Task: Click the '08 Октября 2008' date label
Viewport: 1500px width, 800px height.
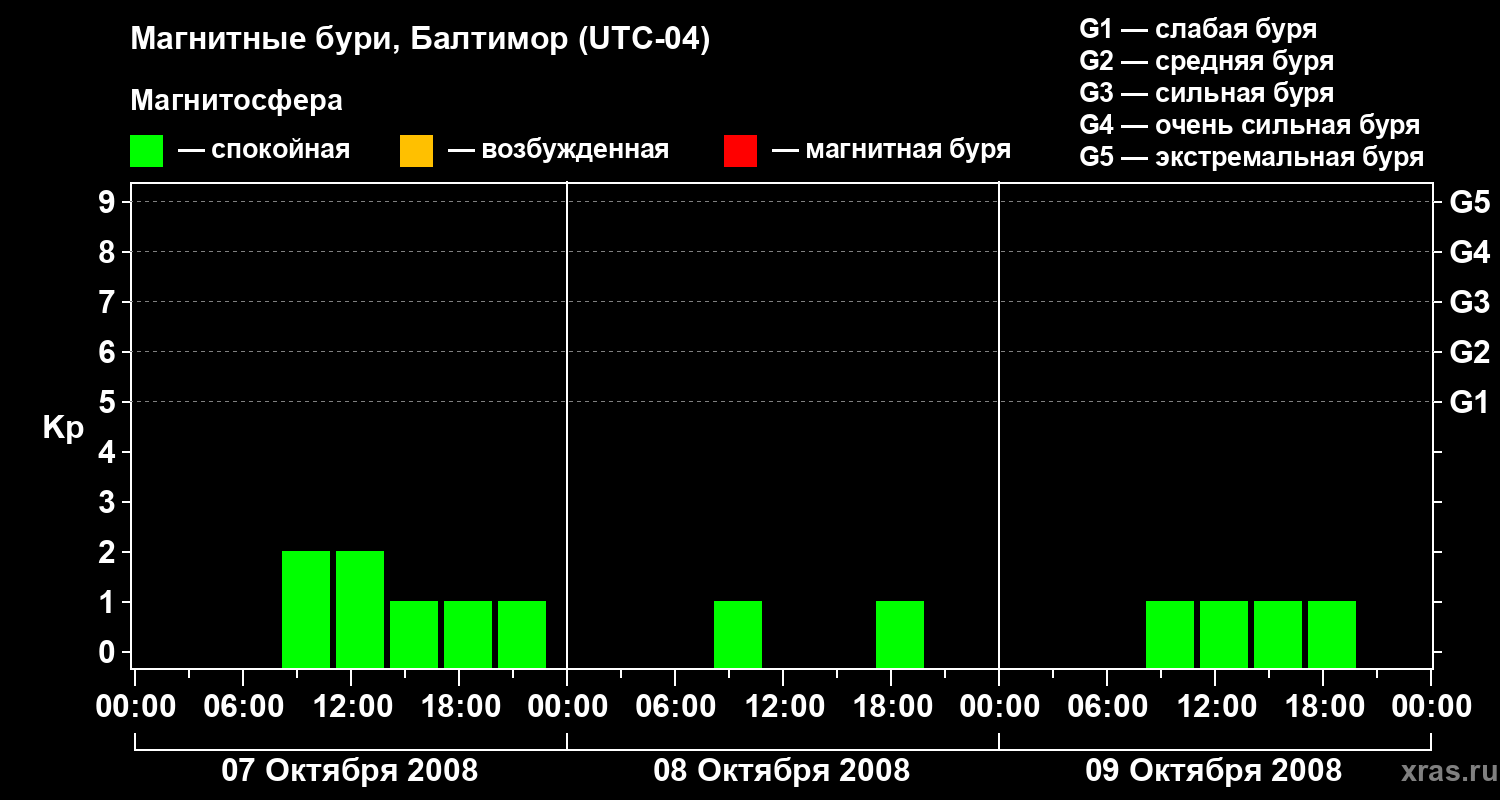Action: point(782,771)
